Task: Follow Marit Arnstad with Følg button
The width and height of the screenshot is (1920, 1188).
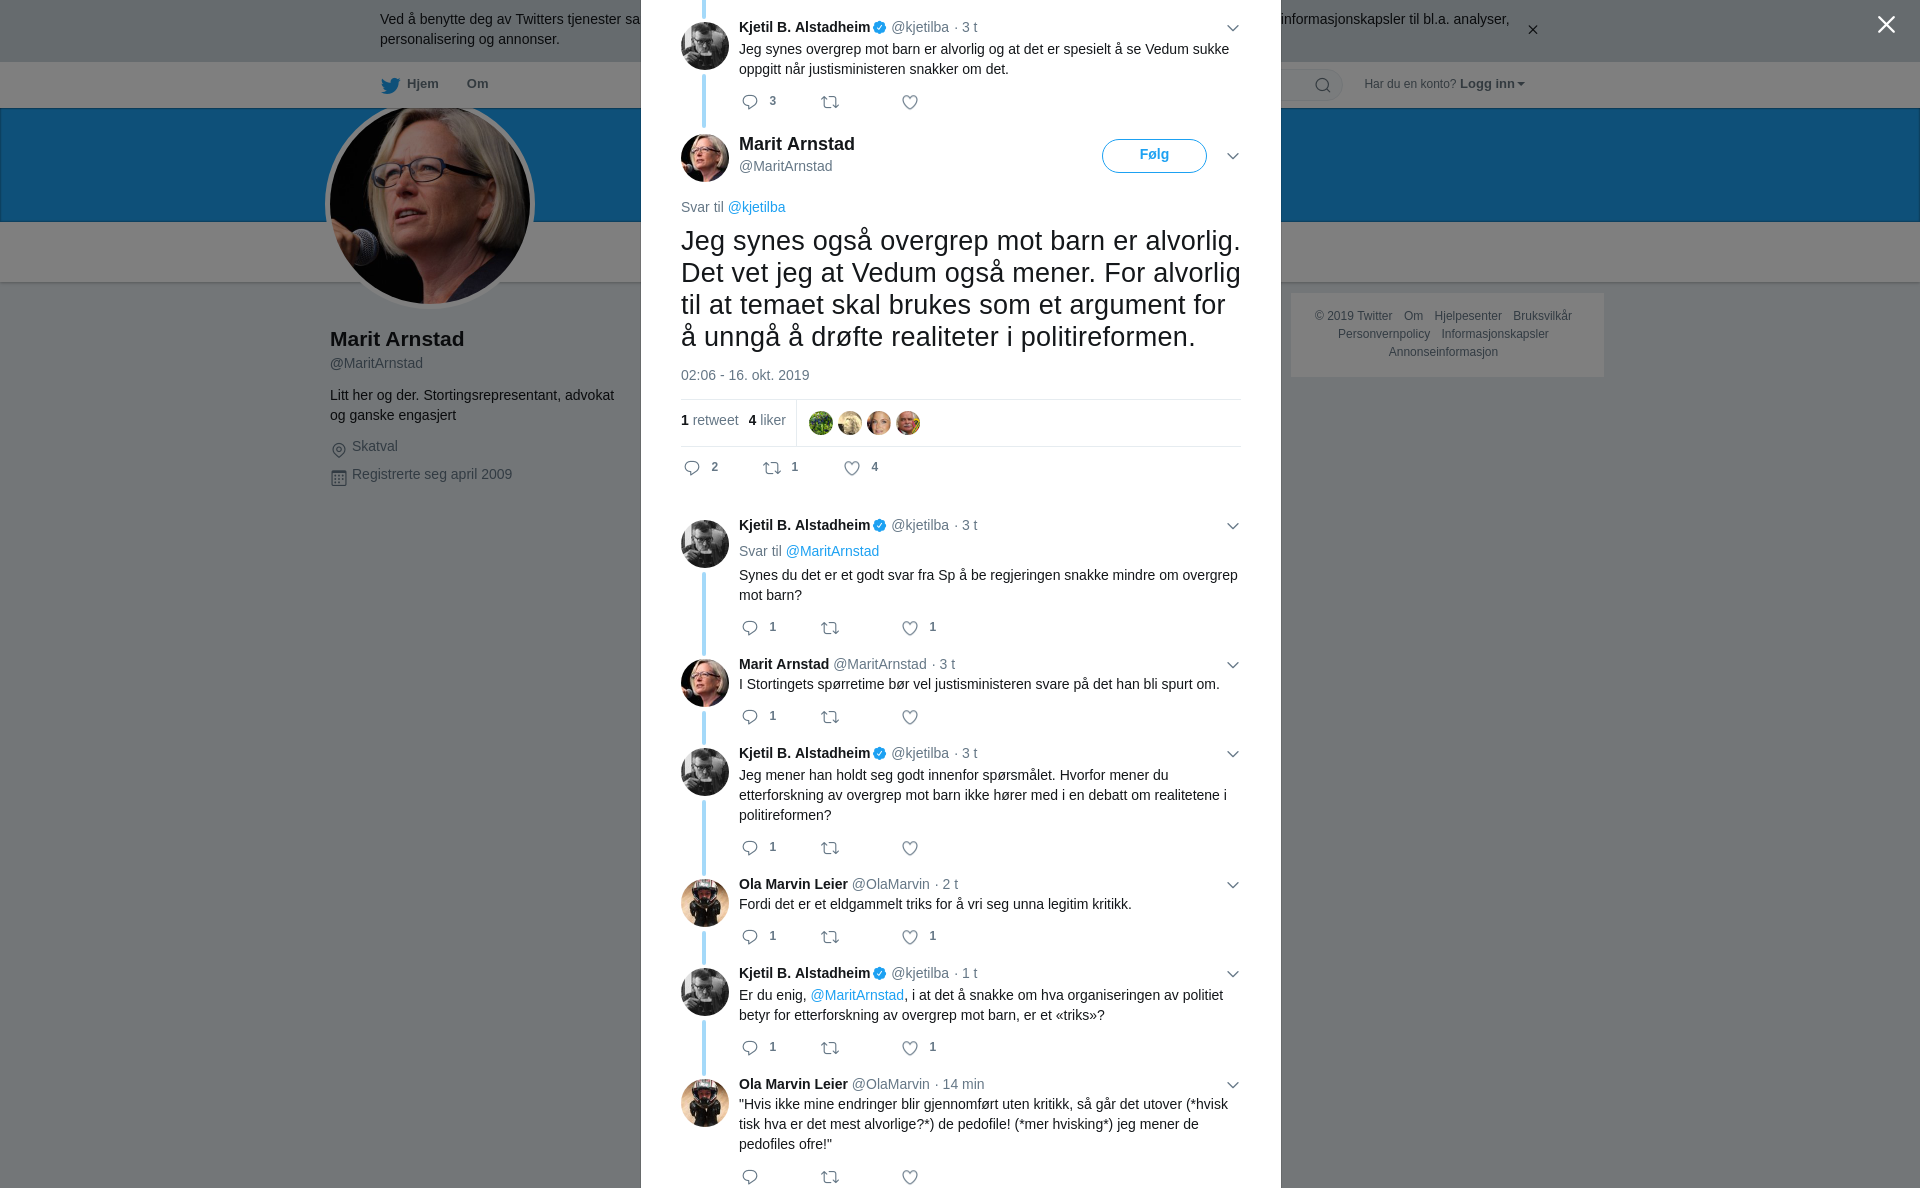Action: (1154, 156)
